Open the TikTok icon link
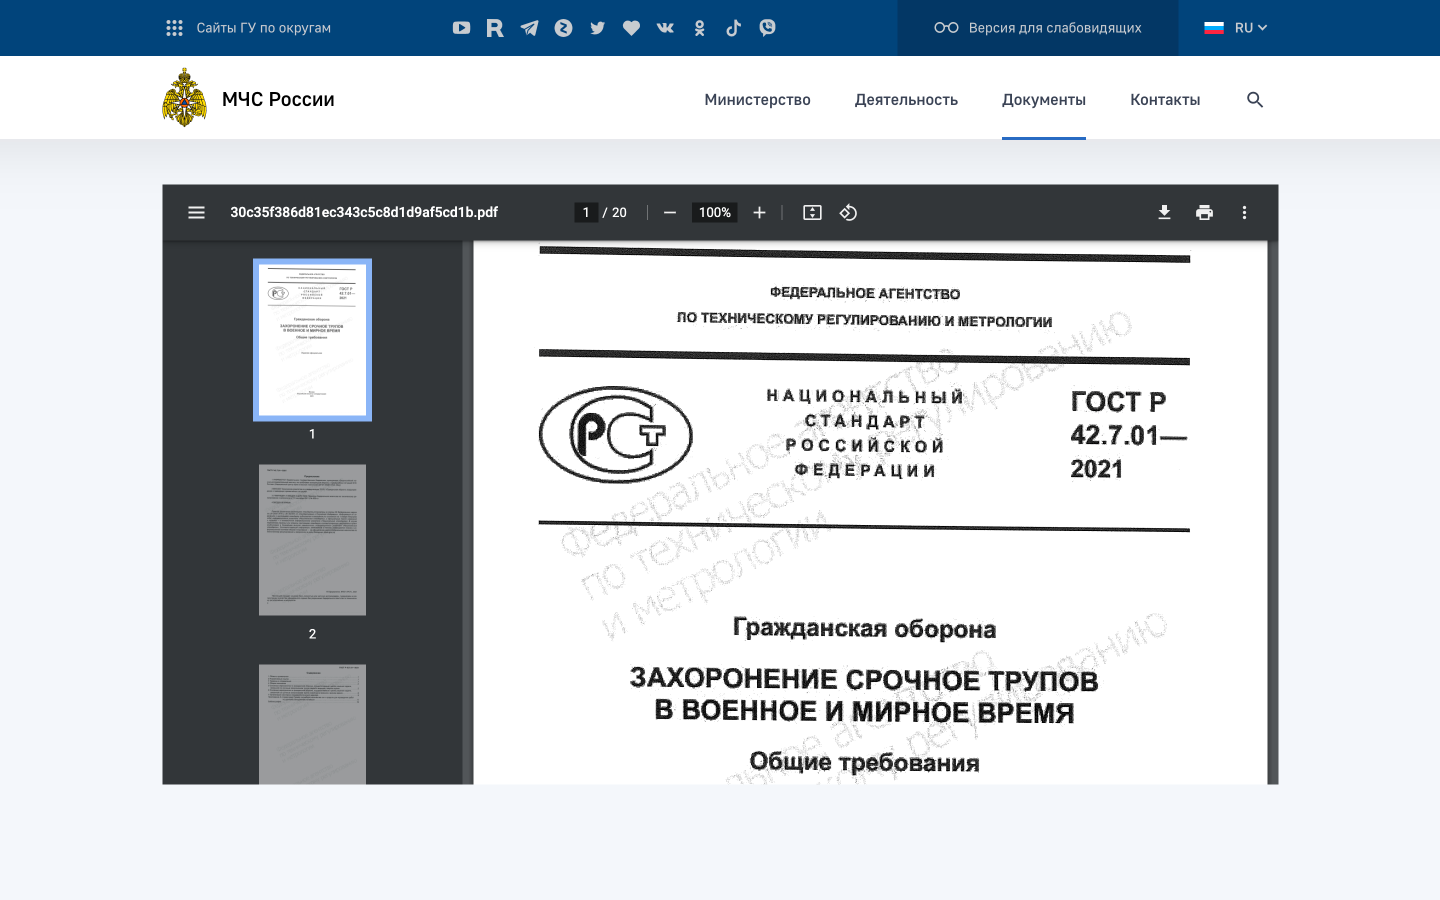The width and height of the screenshot is (1440, 900). coord(733,28)
